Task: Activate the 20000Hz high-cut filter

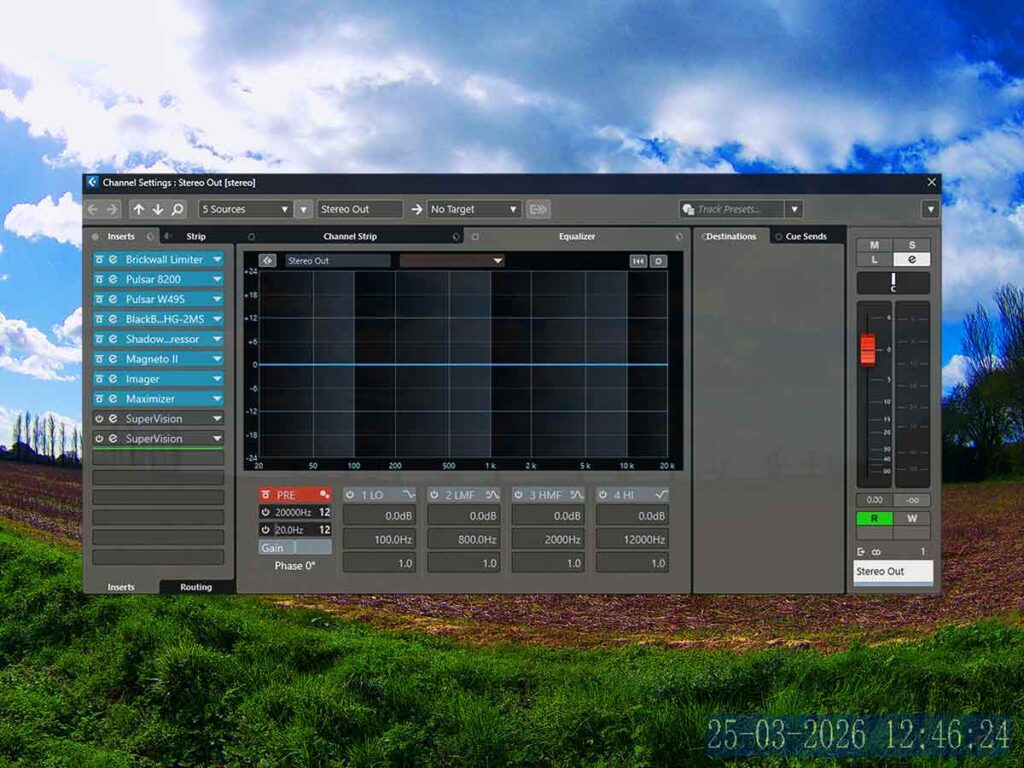Action: click(266, 512)
